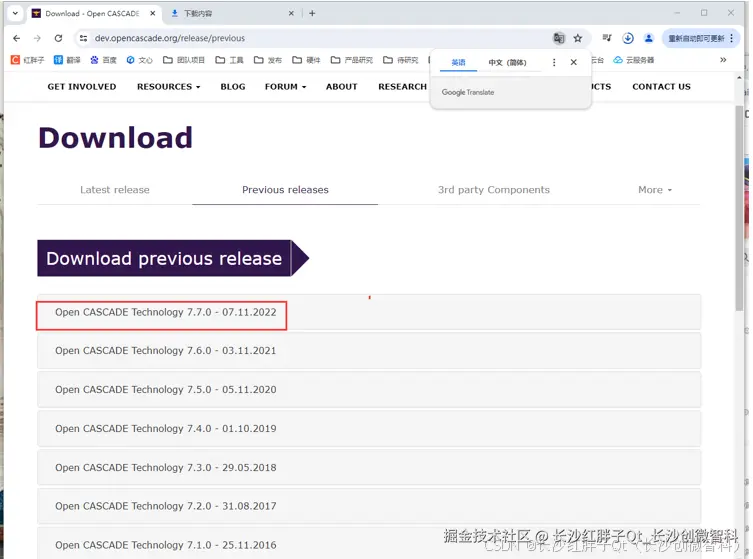The height and width of the screenshot is (559, 753).
Task: Open the BLOG menu item
Action: click(233, 86)
